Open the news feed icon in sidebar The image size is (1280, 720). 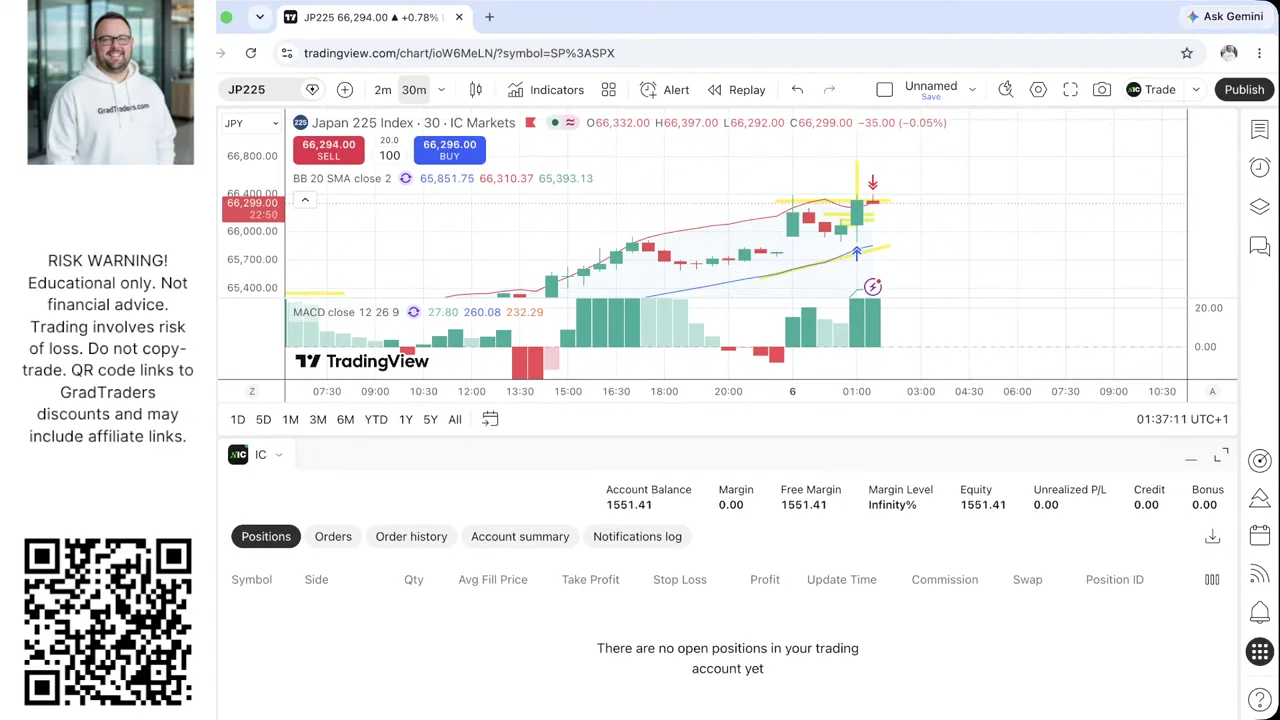tap(1259, 575)
